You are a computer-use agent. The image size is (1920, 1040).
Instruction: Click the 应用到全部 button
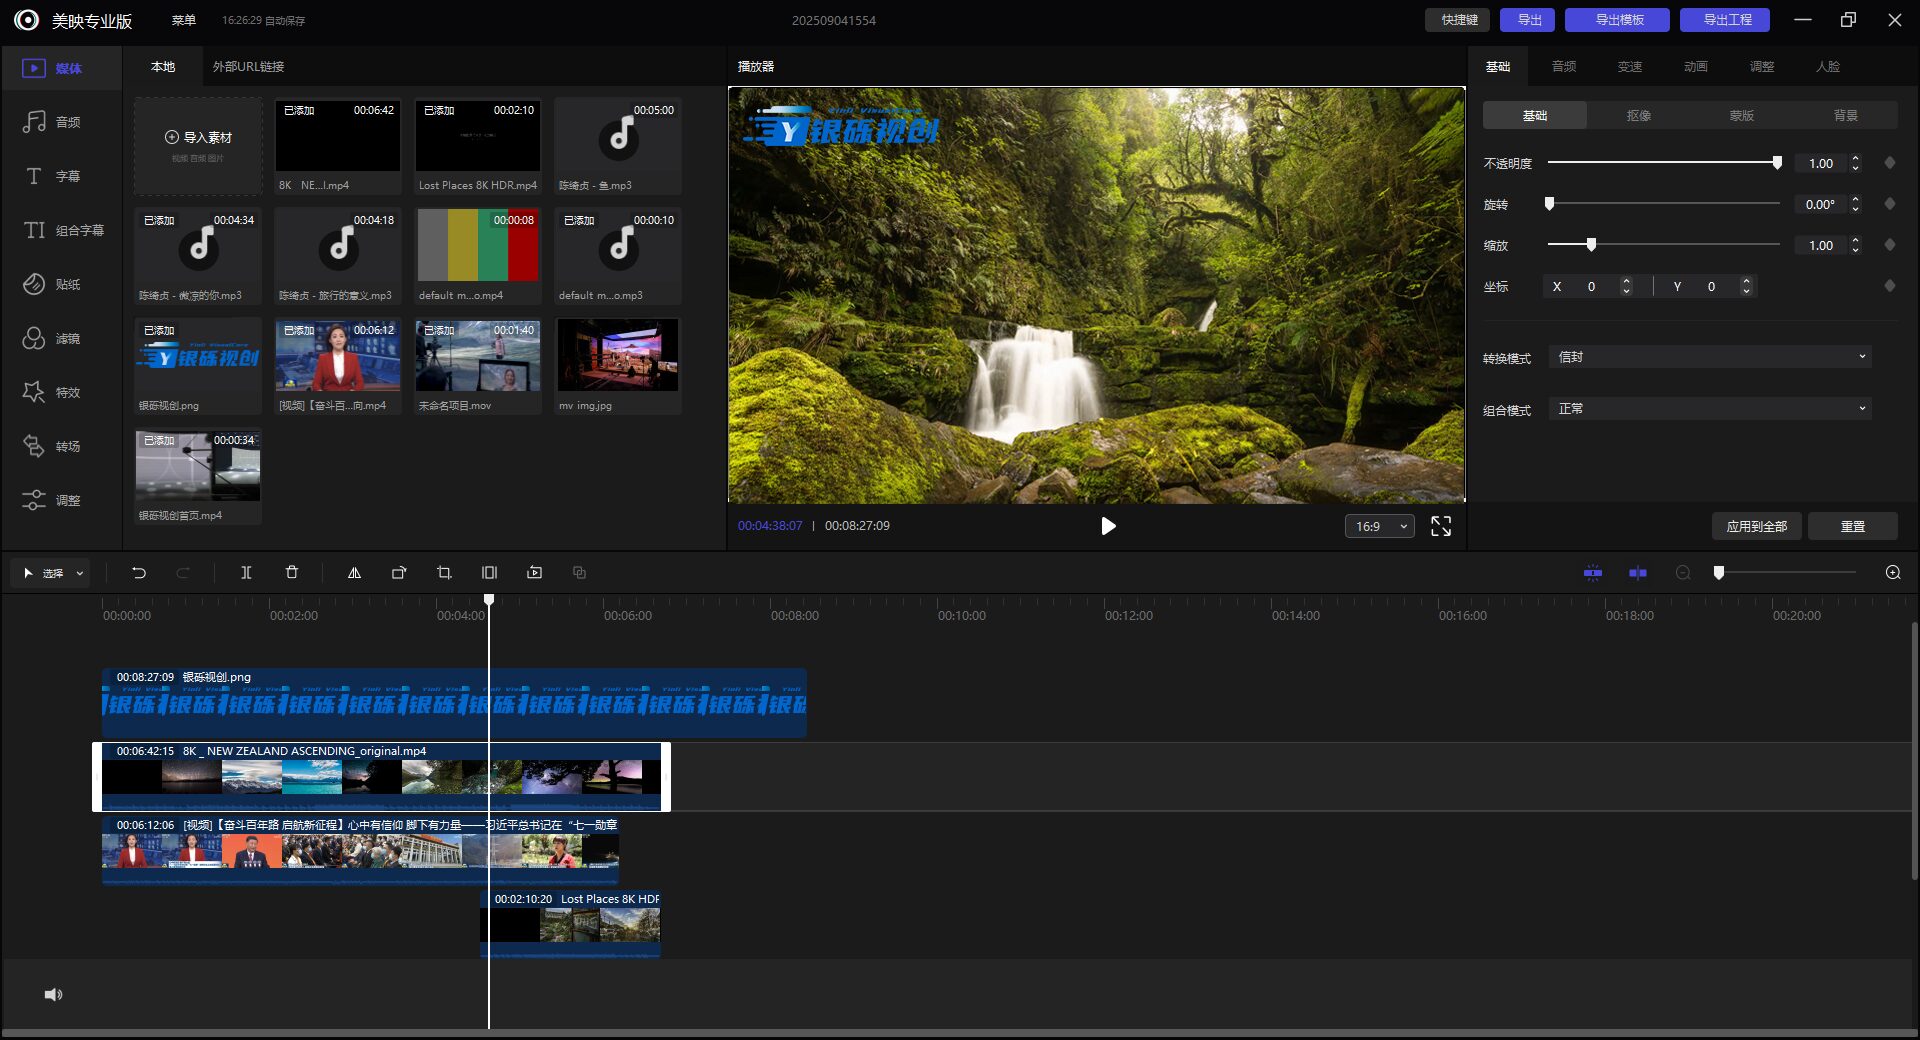tap(1756, 526)
